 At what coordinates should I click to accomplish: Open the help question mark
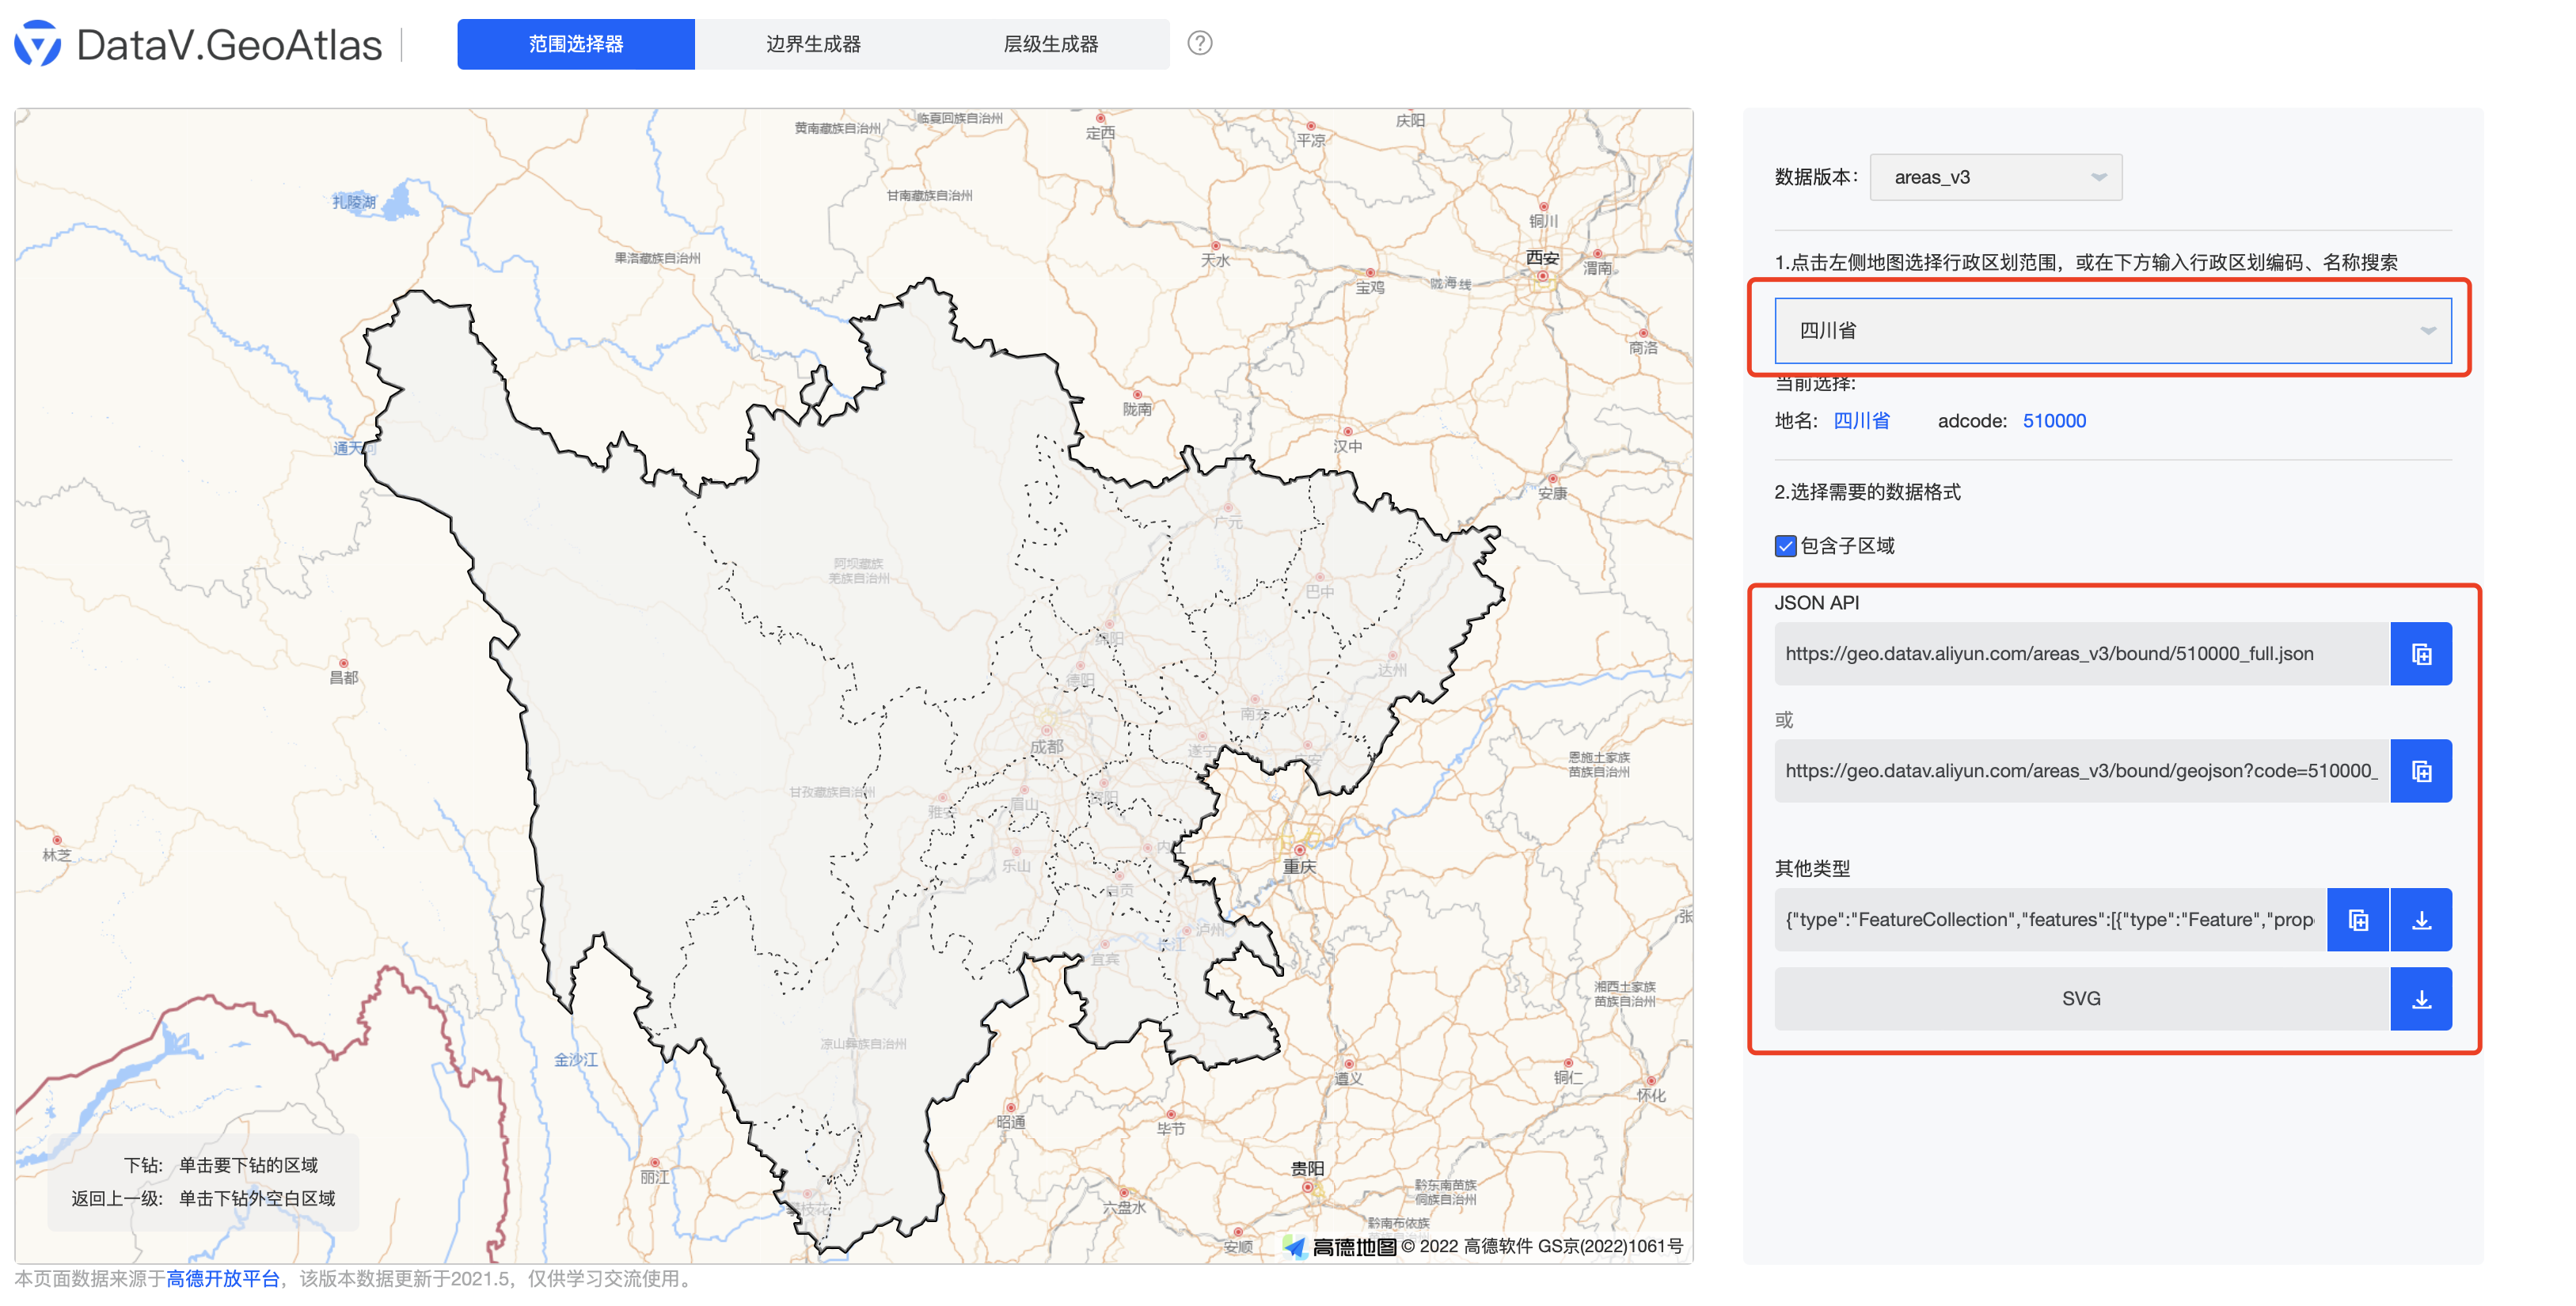[1200, 43]
